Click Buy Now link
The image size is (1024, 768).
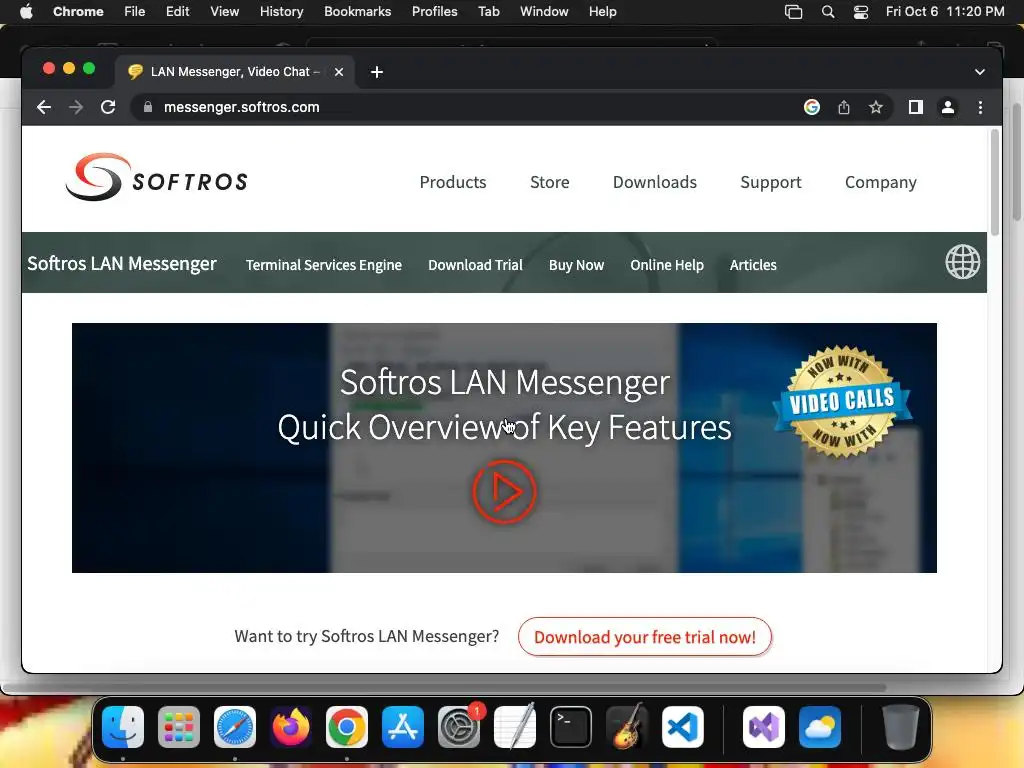point(576,265)
